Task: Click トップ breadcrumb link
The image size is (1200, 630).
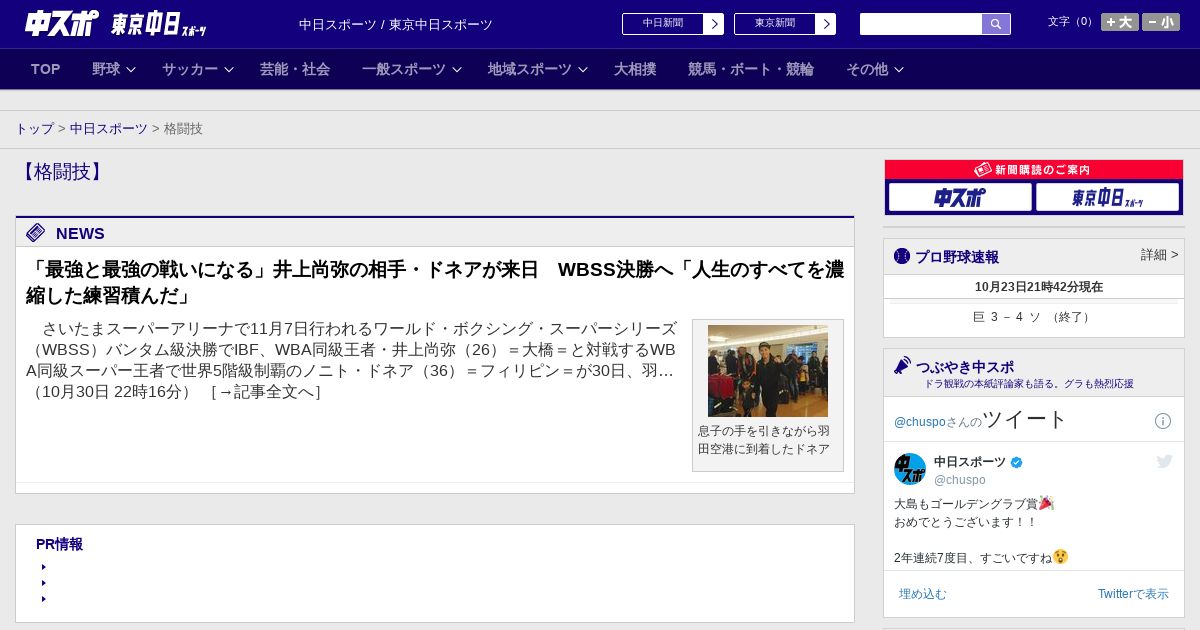Action: coord(35,129)
